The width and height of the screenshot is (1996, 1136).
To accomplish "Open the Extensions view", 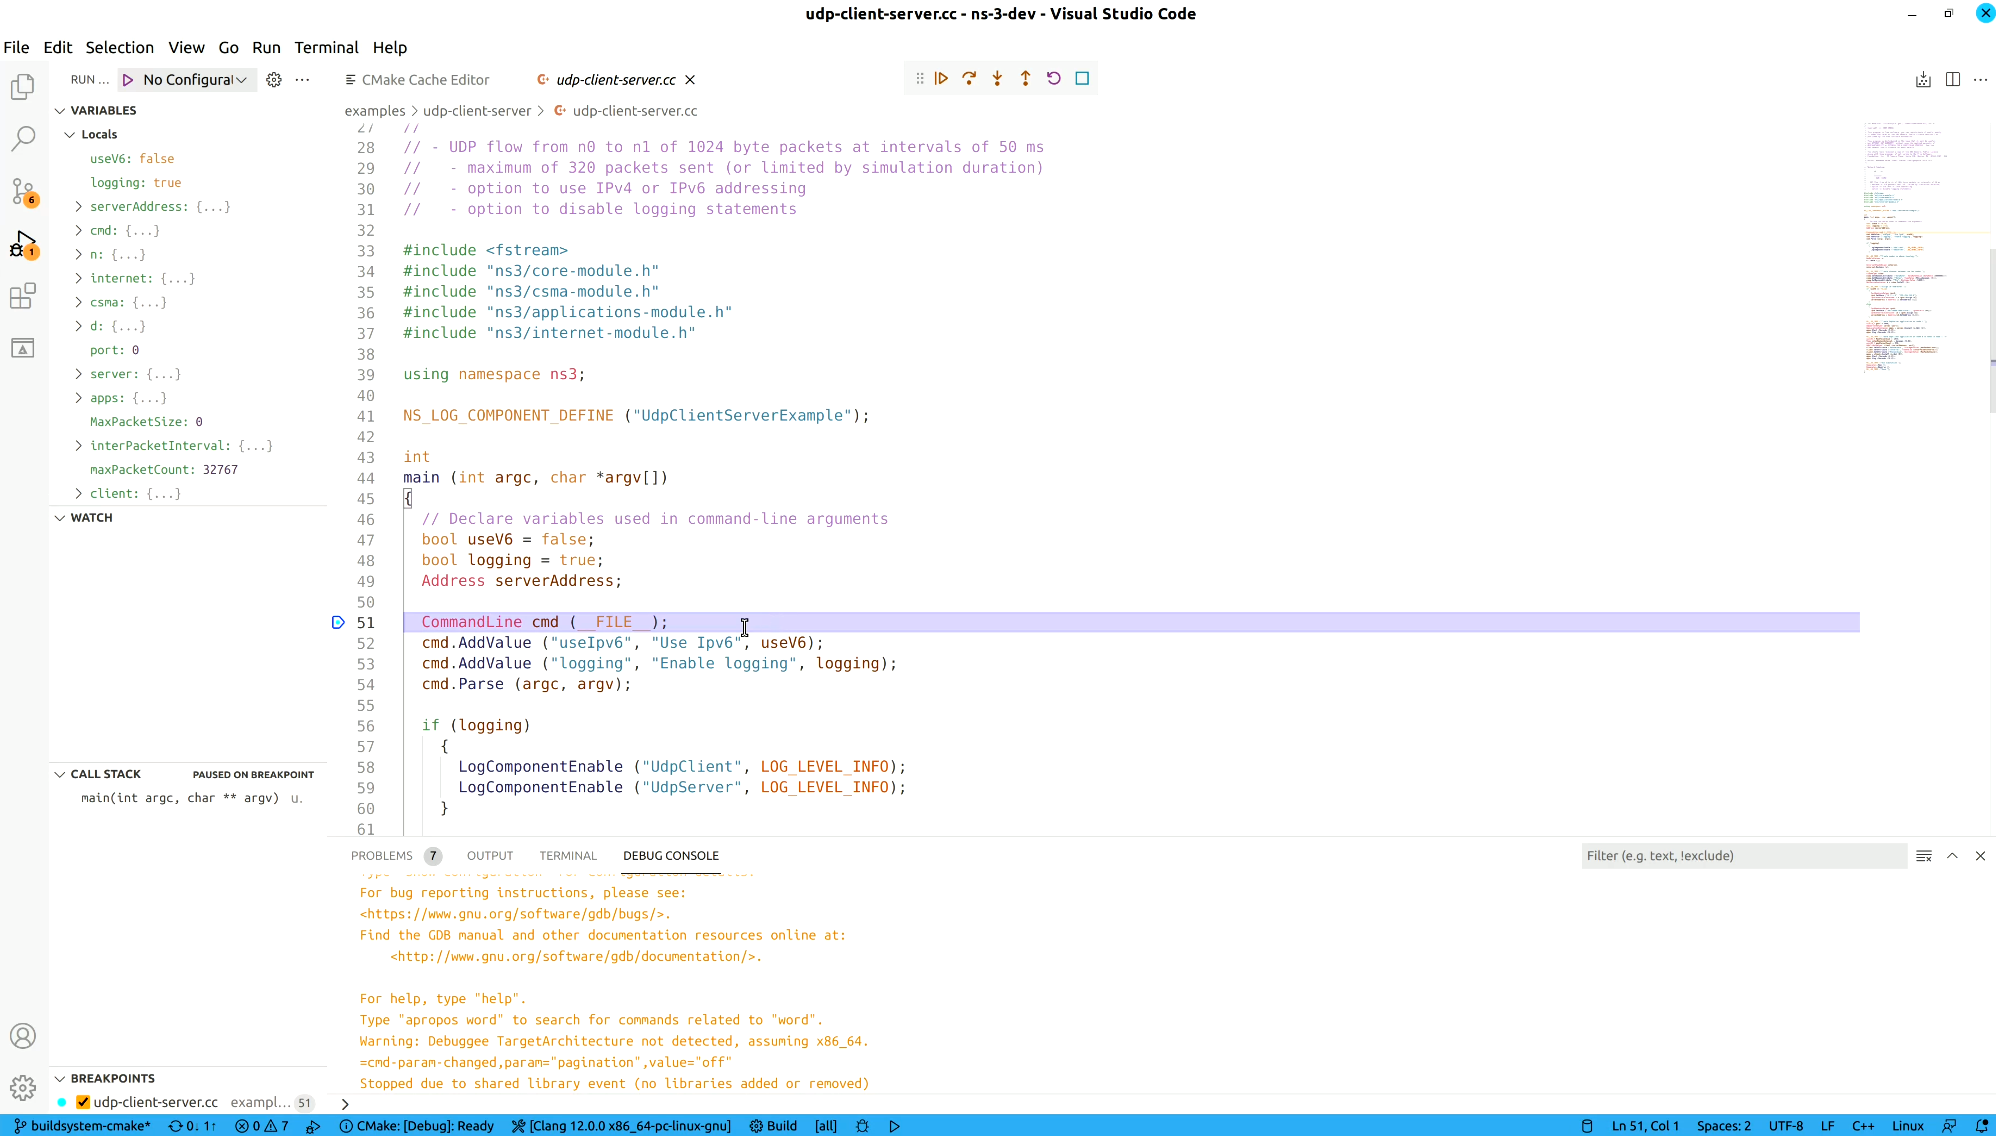I will point(23,296).
